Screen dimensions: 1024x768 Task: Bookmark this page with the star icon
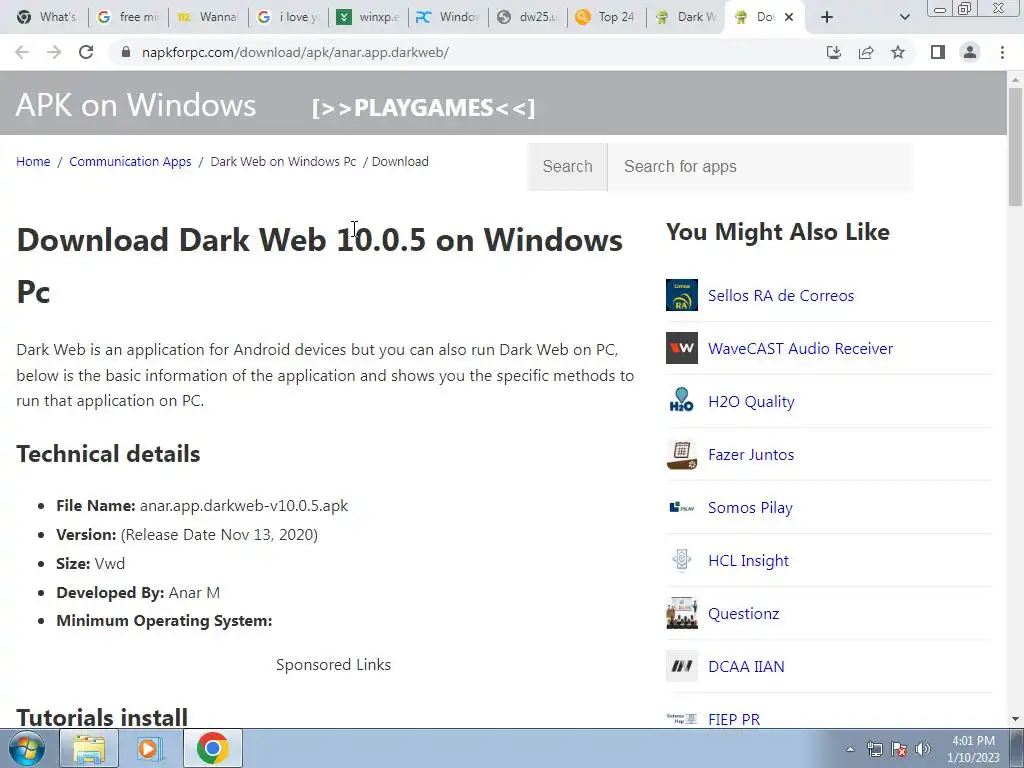click(898, 52)
